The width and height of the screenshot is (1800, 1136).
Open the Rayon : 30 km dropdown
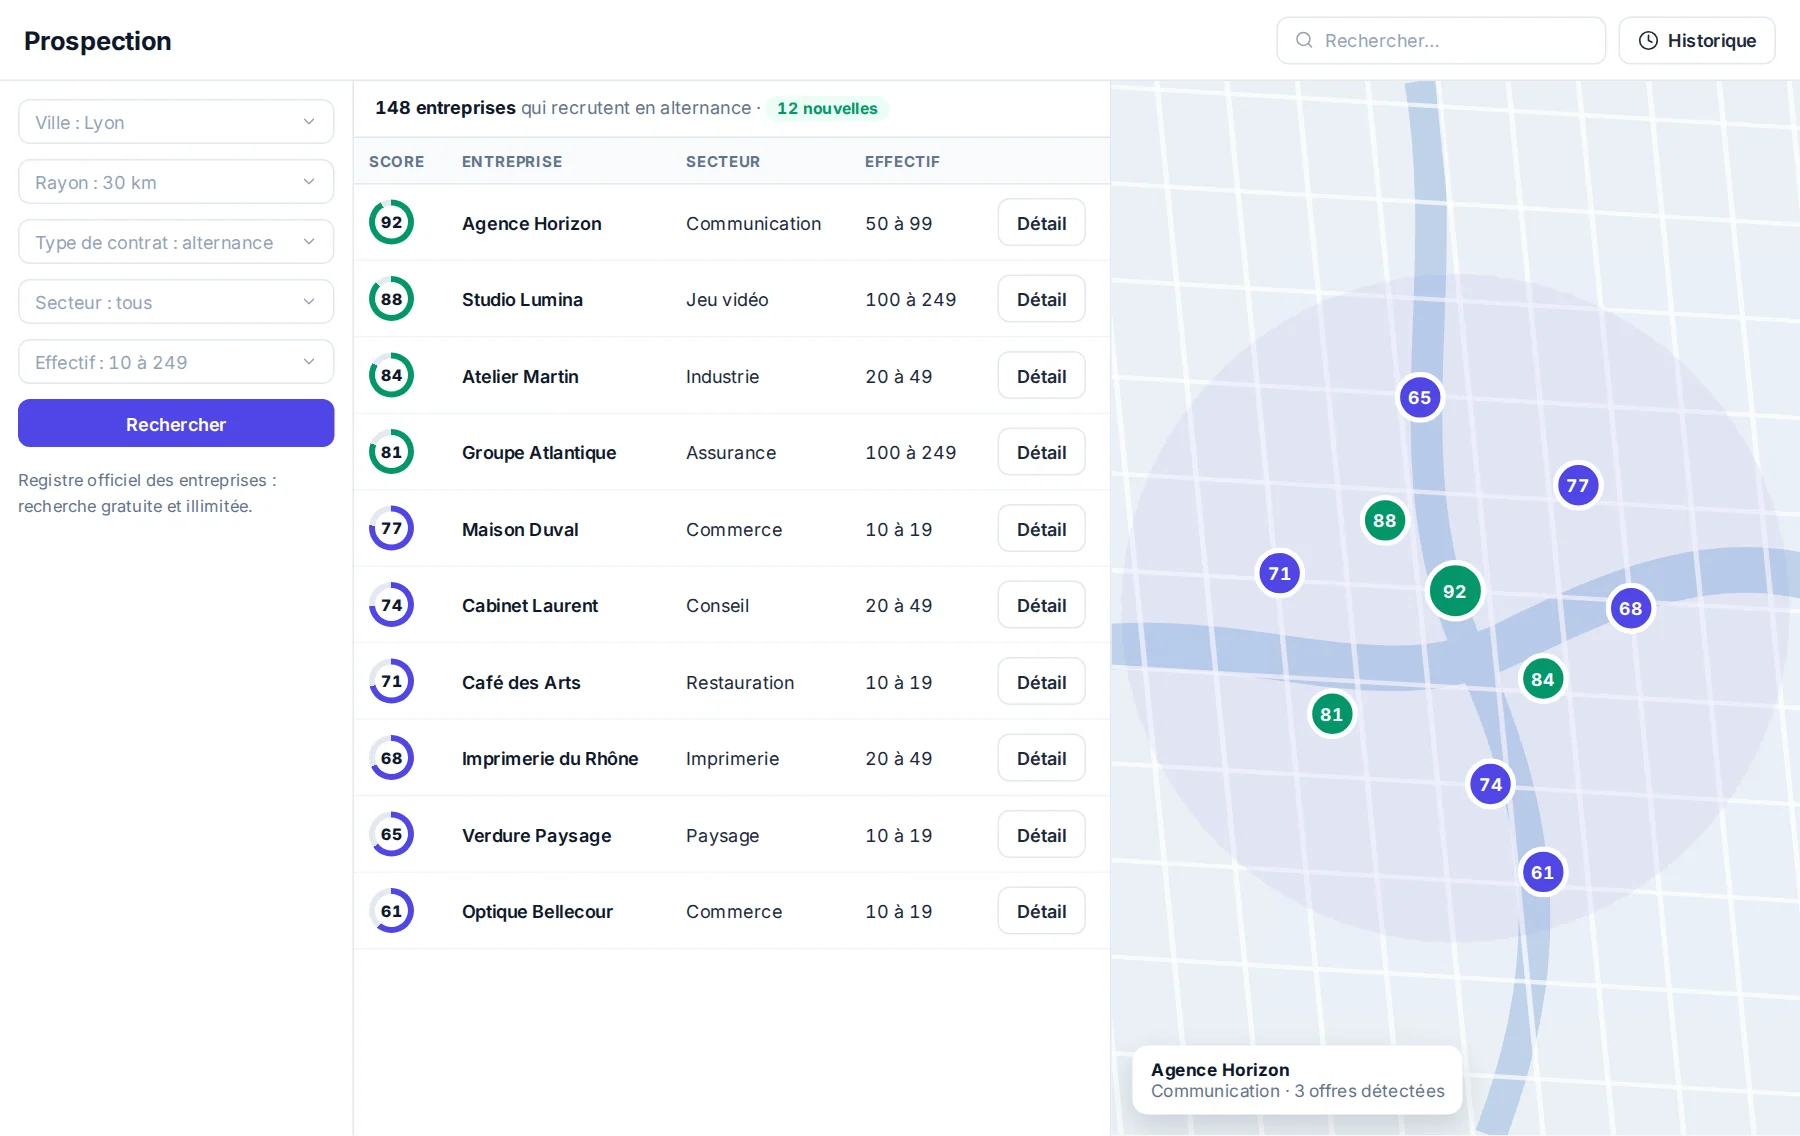[x=176, y=182]
